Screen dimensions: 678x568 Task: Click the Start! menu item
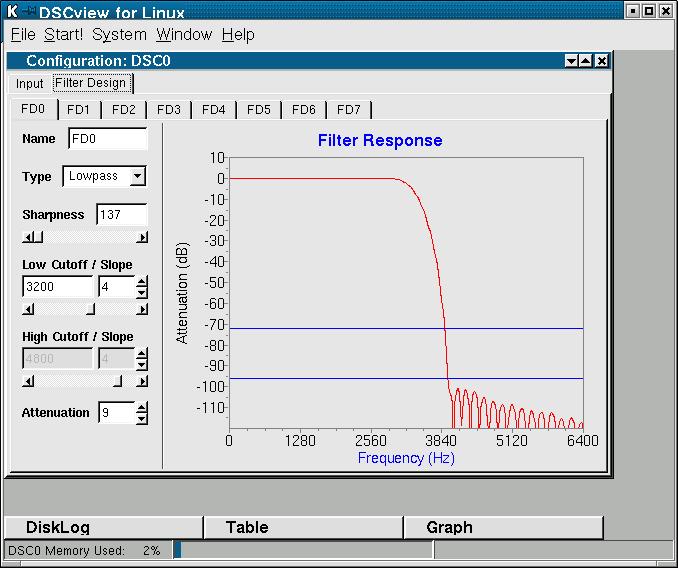(x=64, y=34)
